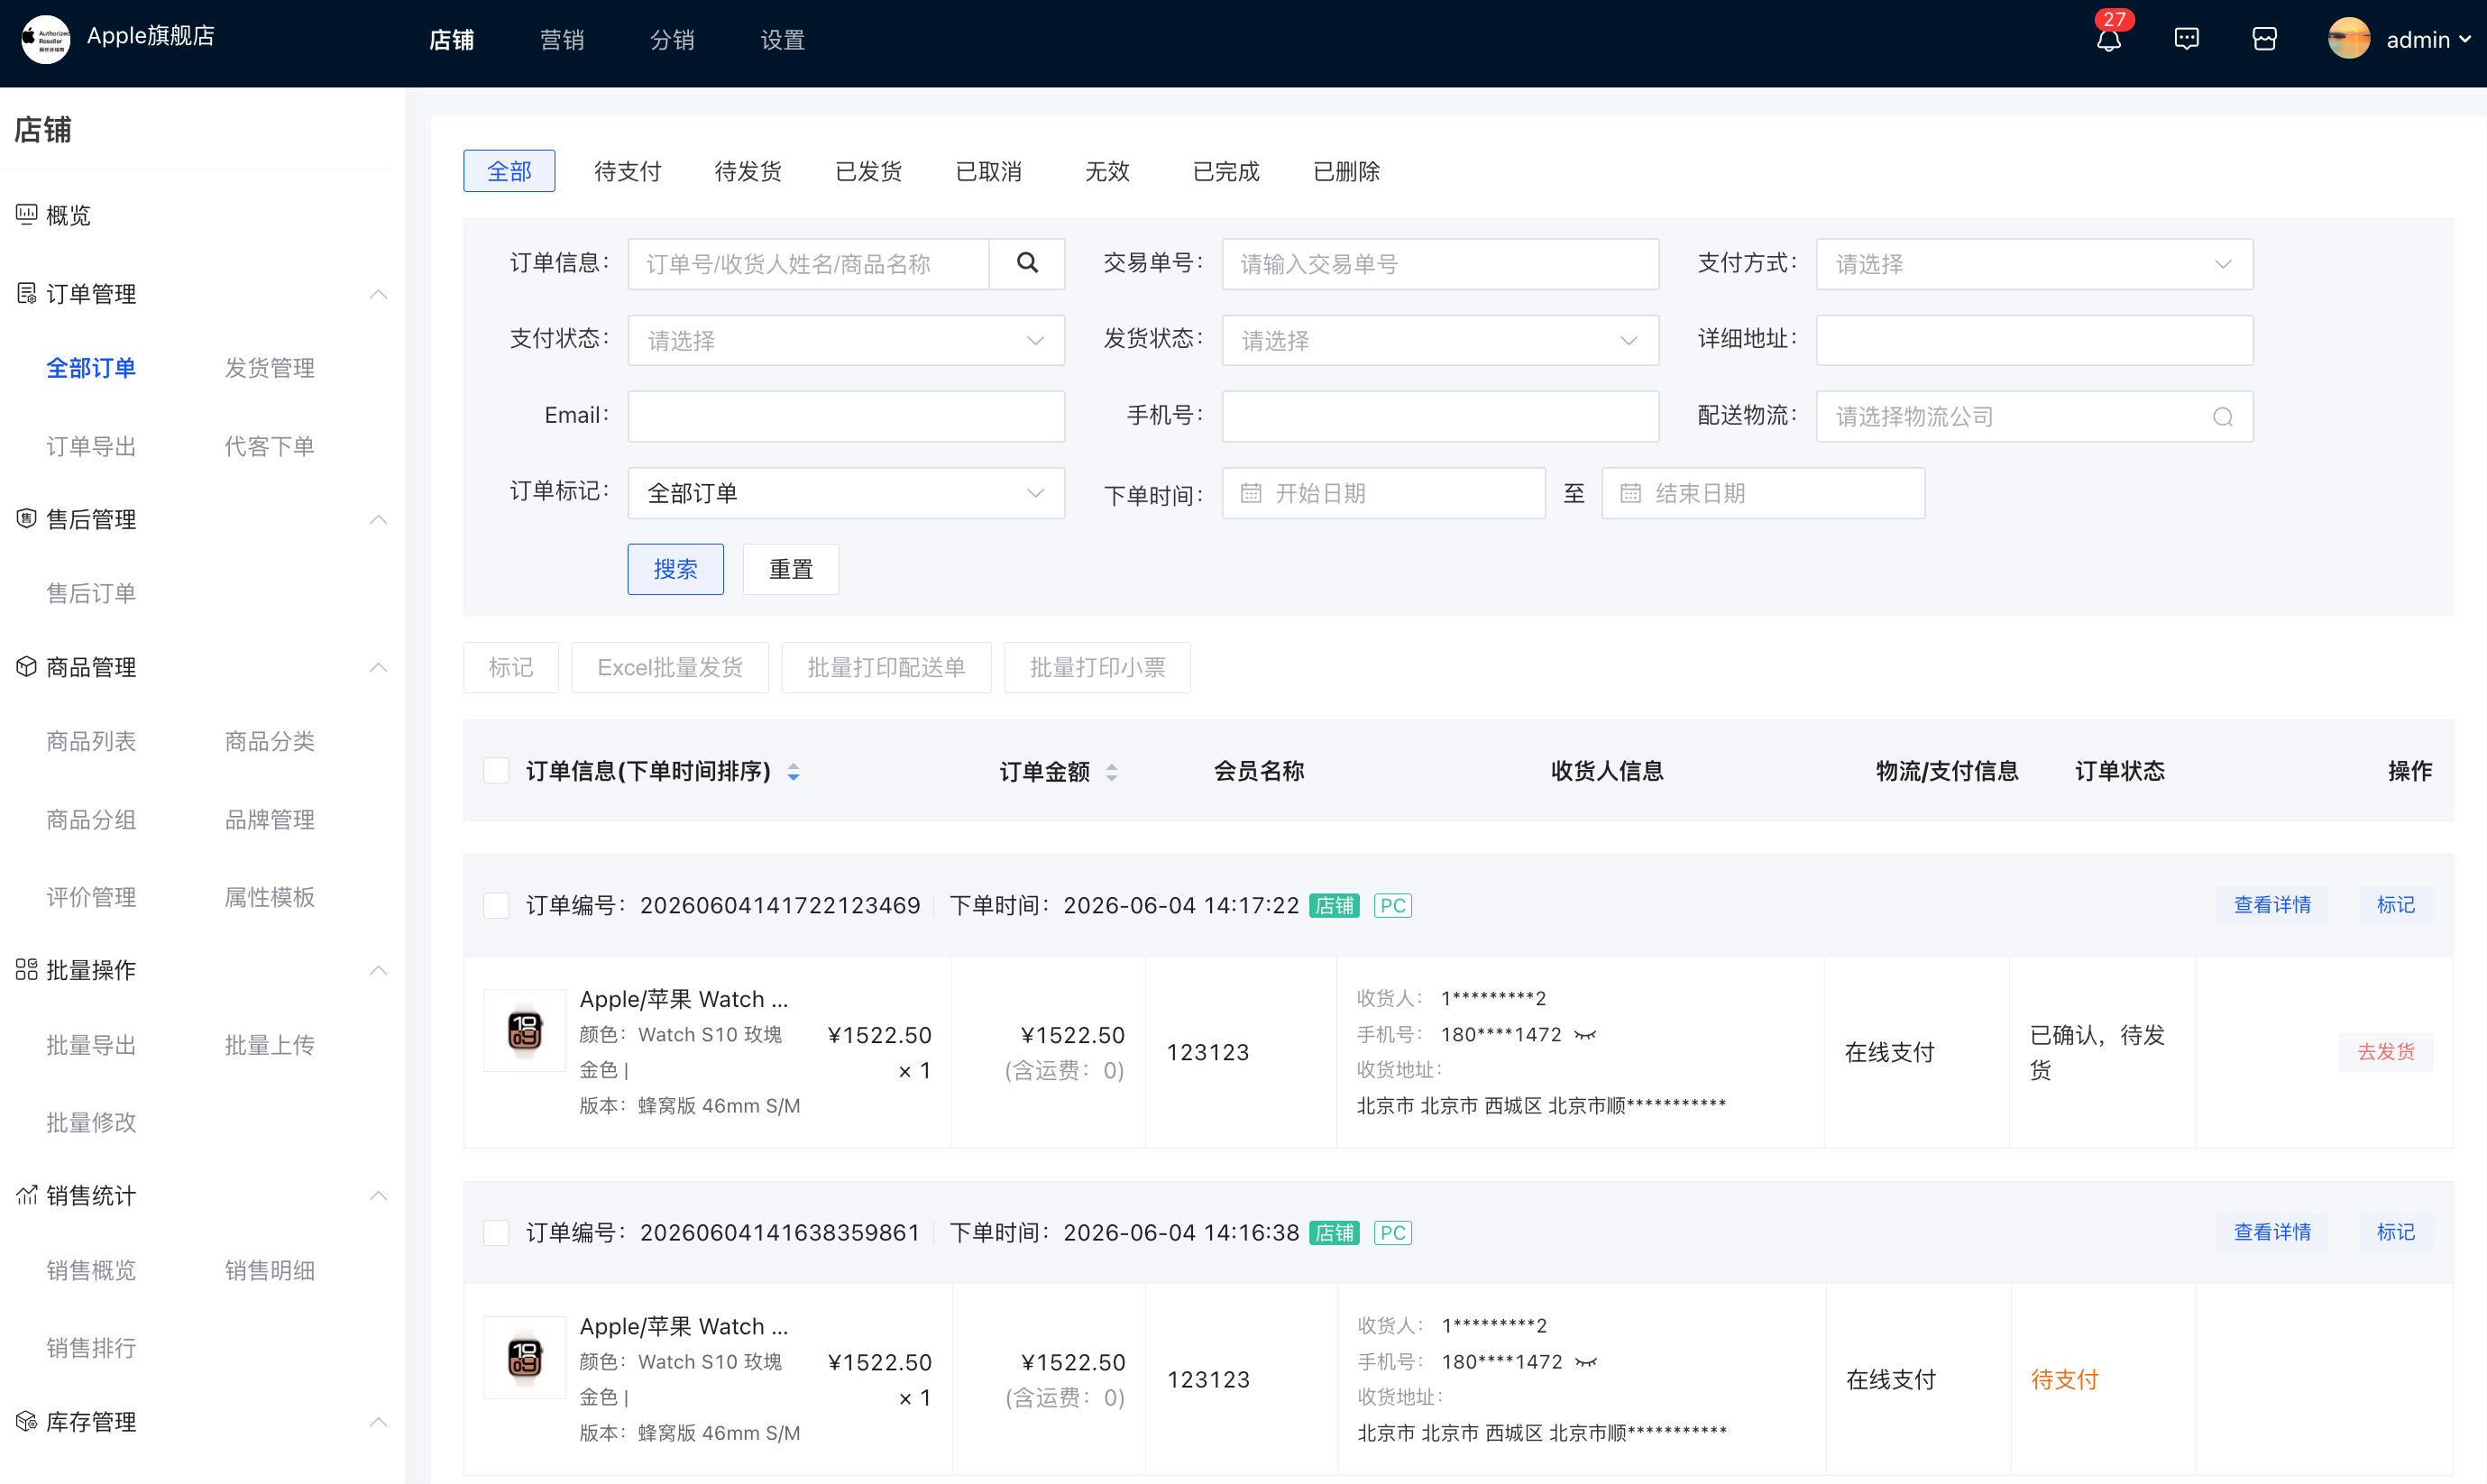Screen dimensions: 2487x1484
Task: Click the 商品管理 box icon in sidebar
Action: [27, 667]
